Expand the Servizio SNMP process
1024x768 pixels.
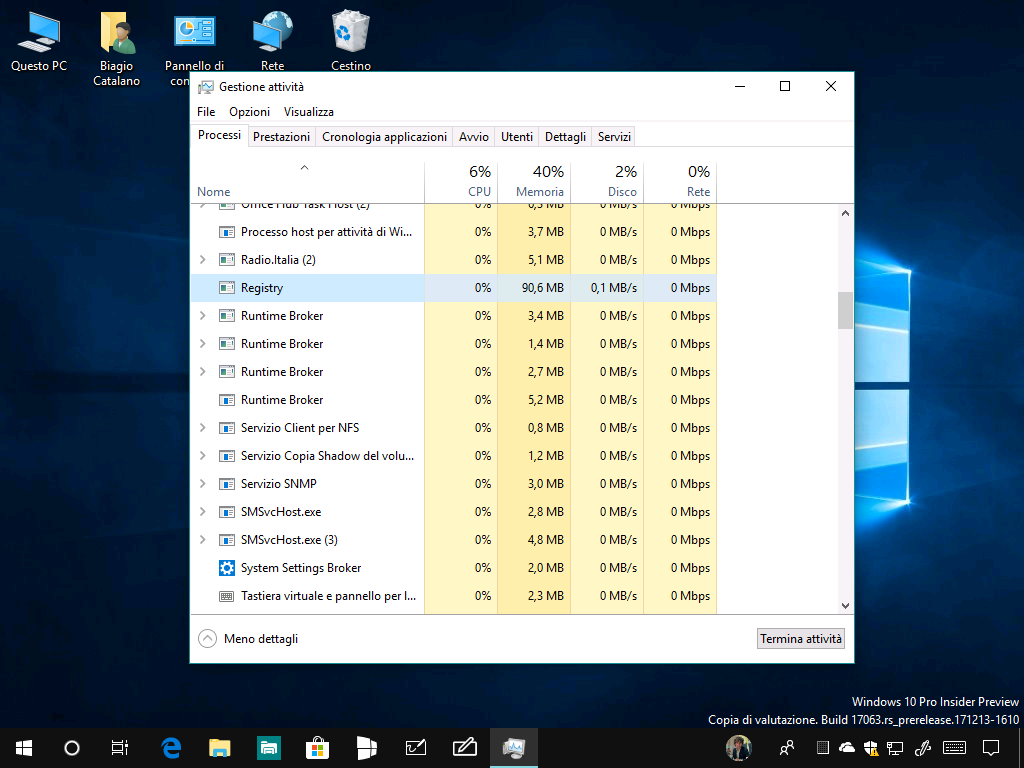click(202, 484)
